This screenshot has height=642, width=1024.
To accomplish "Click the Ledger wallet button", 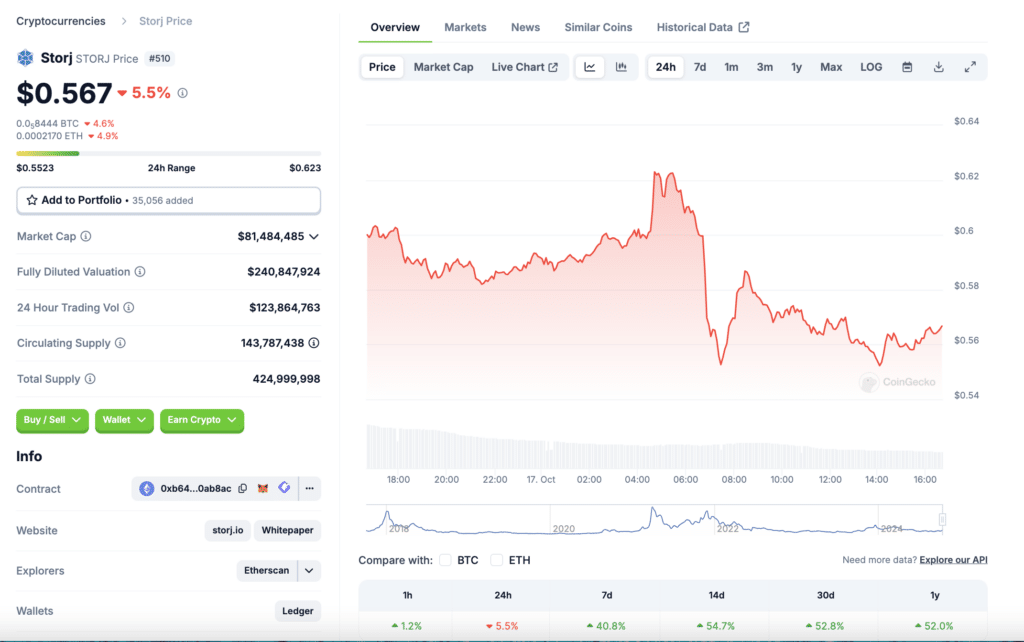I will click(298, 611).
